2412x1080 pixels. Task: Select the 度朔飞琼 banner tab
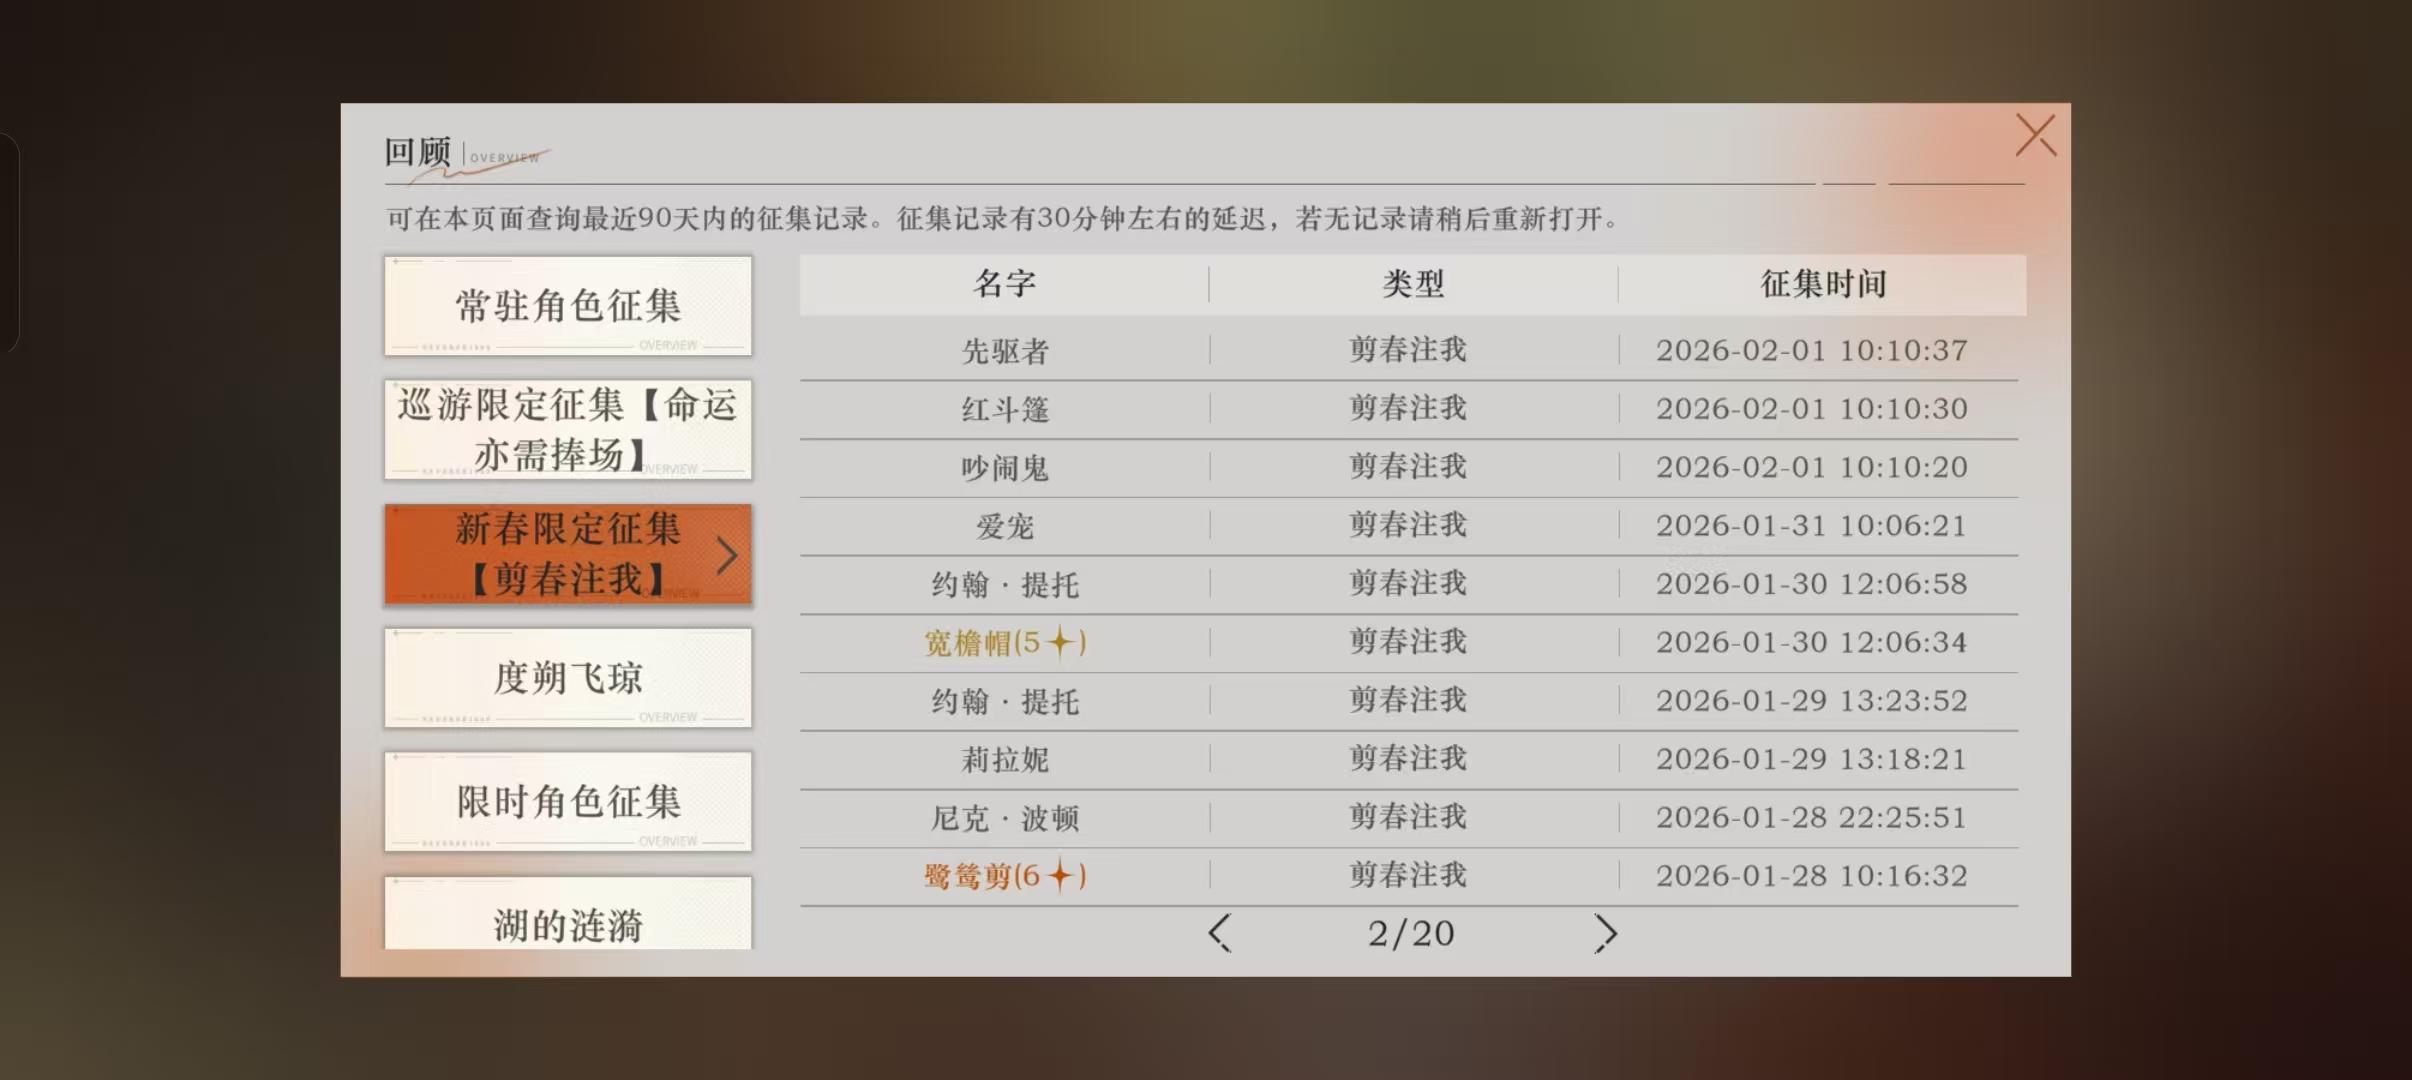click(x=567, y=678)
